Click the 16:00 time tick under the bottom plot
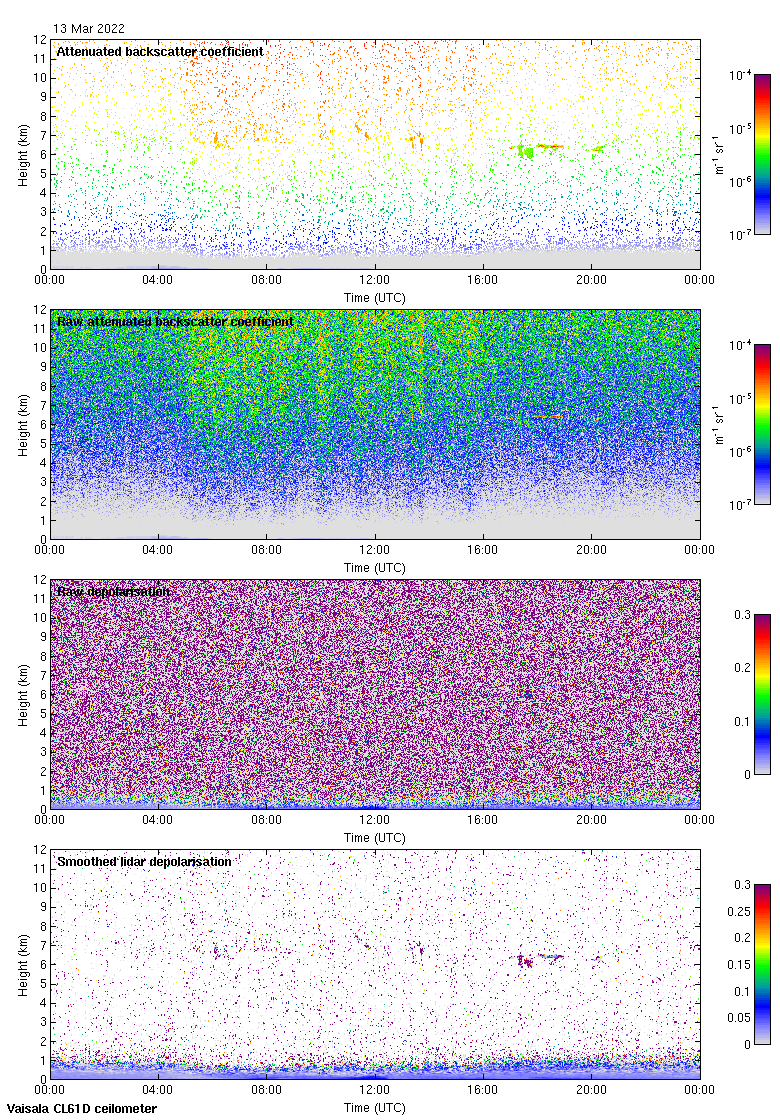The image size is (780, 1120). click(483, 1091)
